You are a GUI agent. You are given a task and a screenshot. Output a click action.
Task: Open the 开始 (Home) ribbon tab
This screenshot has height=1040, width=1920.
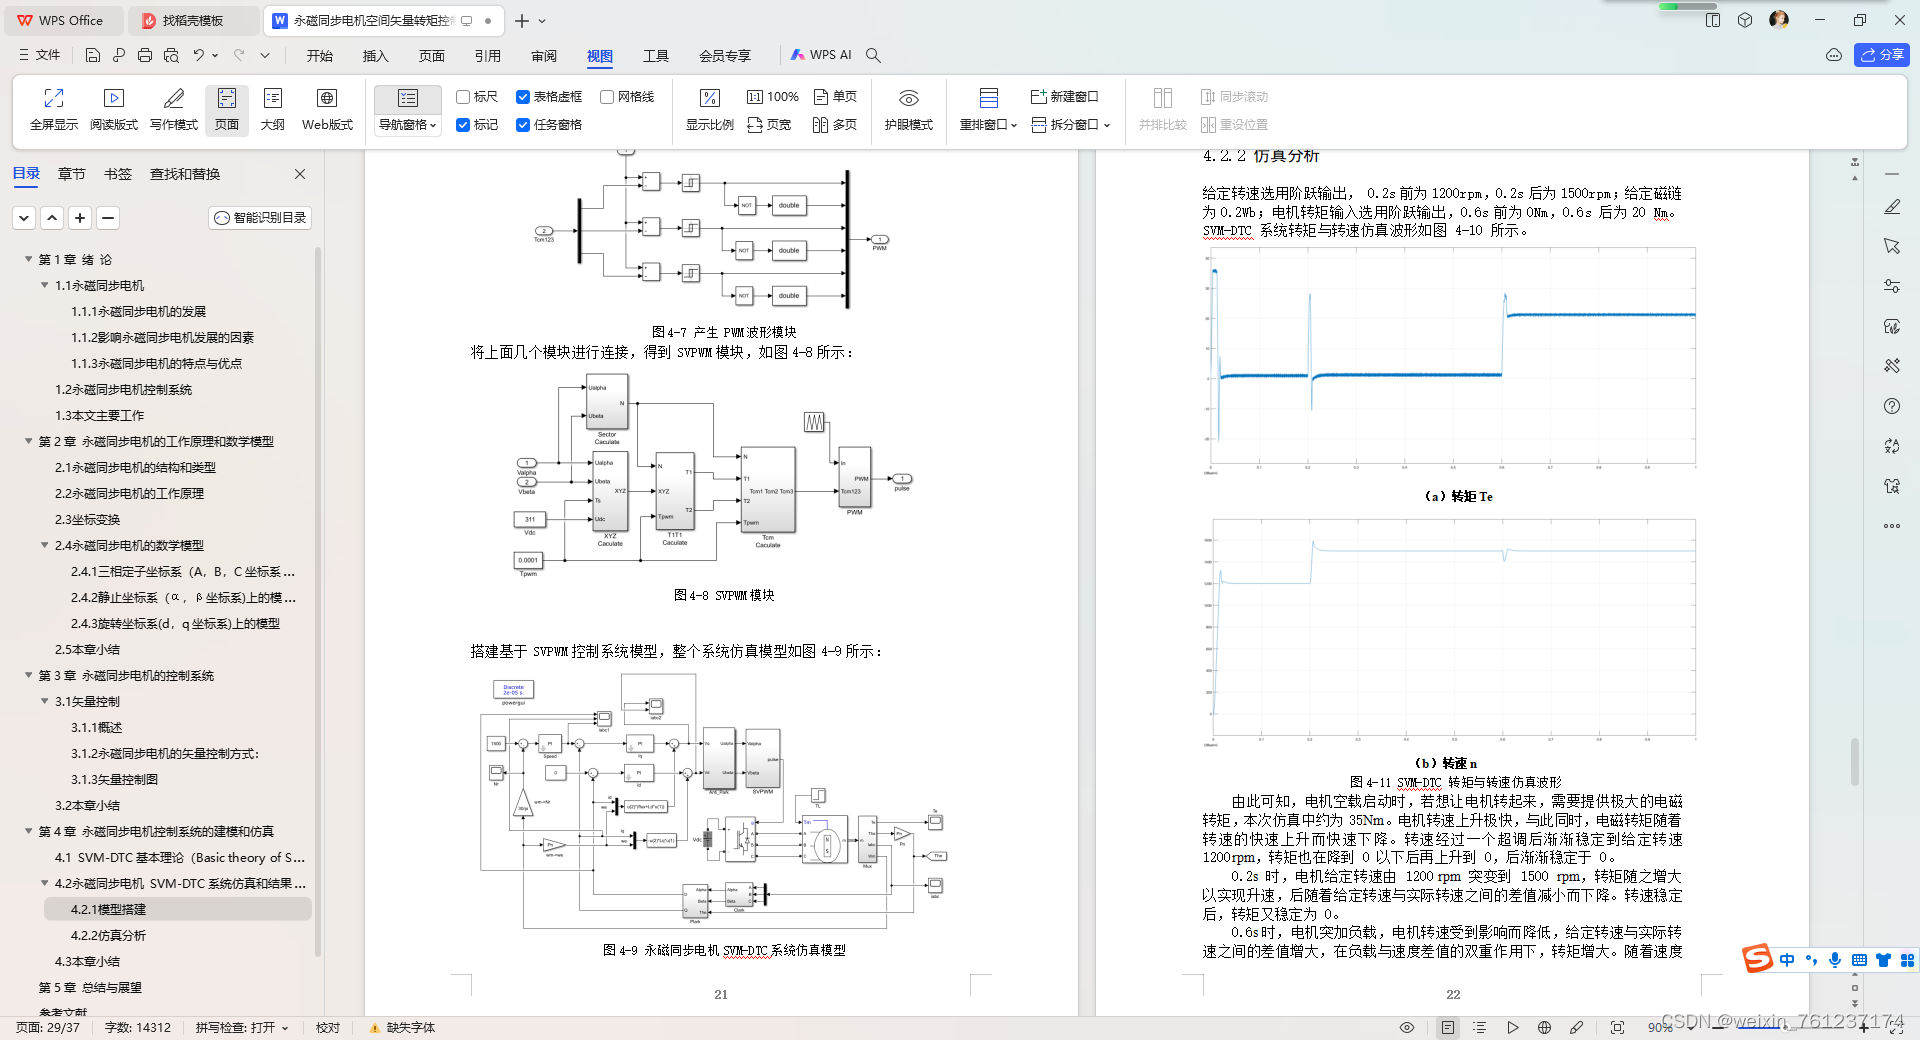320,55
